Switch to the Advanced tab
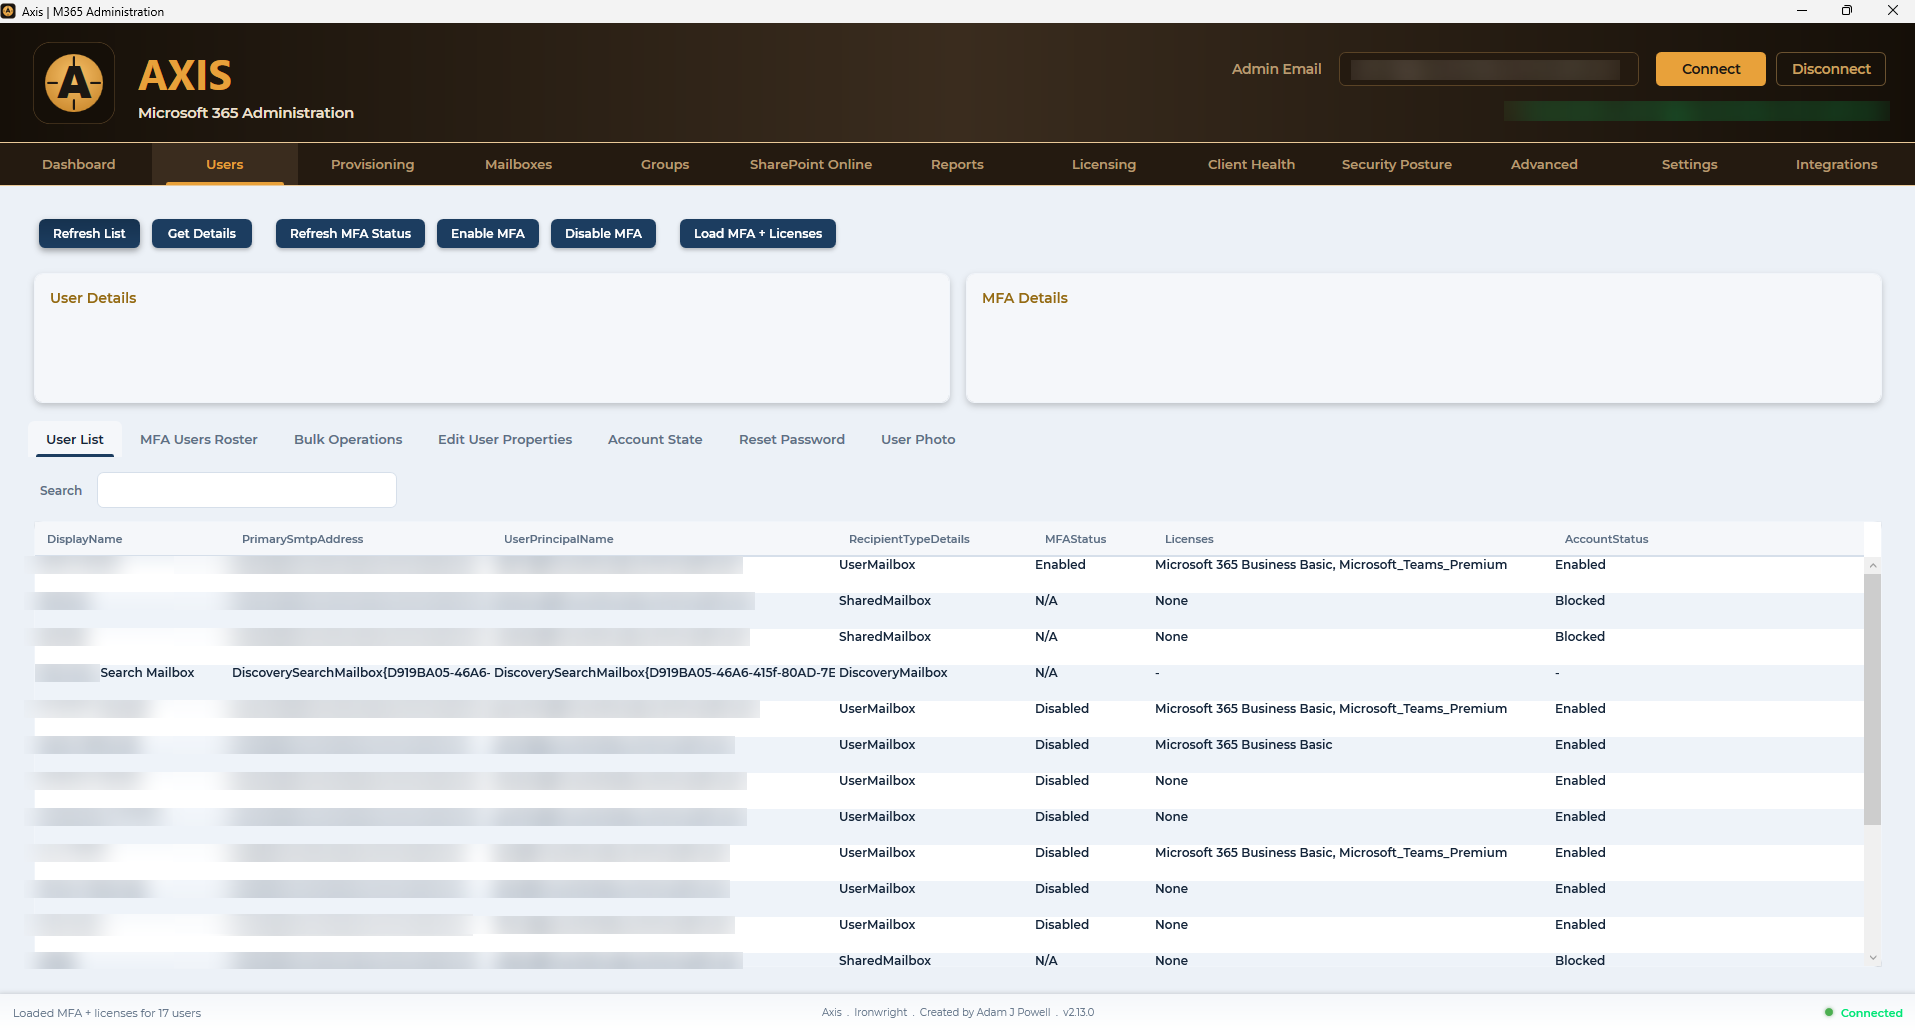1915x1032 pixels. (x=1544, y=164)
